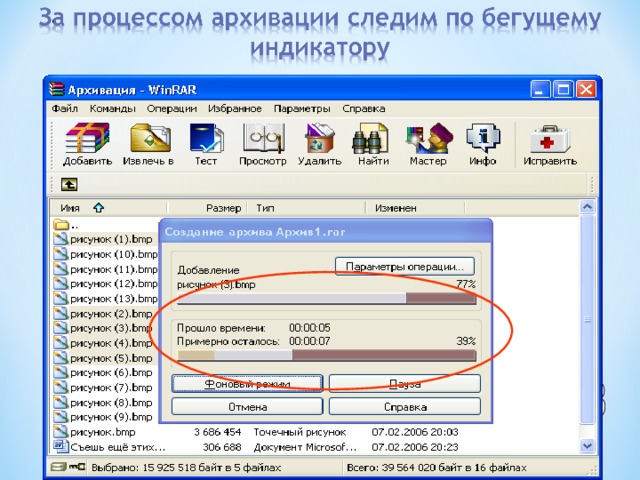
Task: Click the Фоновый режим button
Action: [247, 383]
